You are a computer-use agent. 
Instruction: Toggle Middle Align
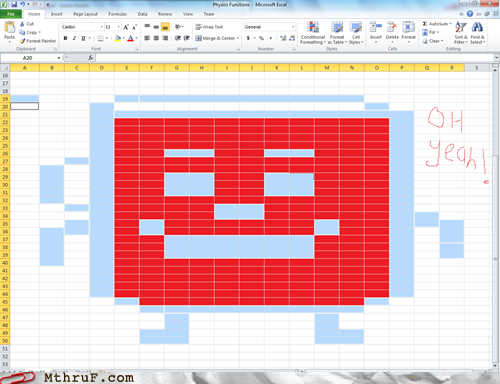coord(156,27)
